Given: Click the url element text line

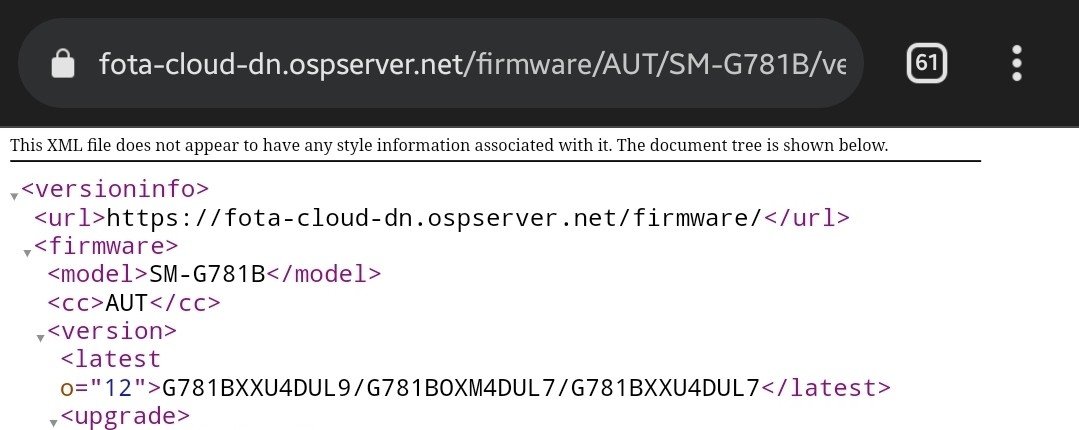Looking at the screenshot, I should 442,217.
